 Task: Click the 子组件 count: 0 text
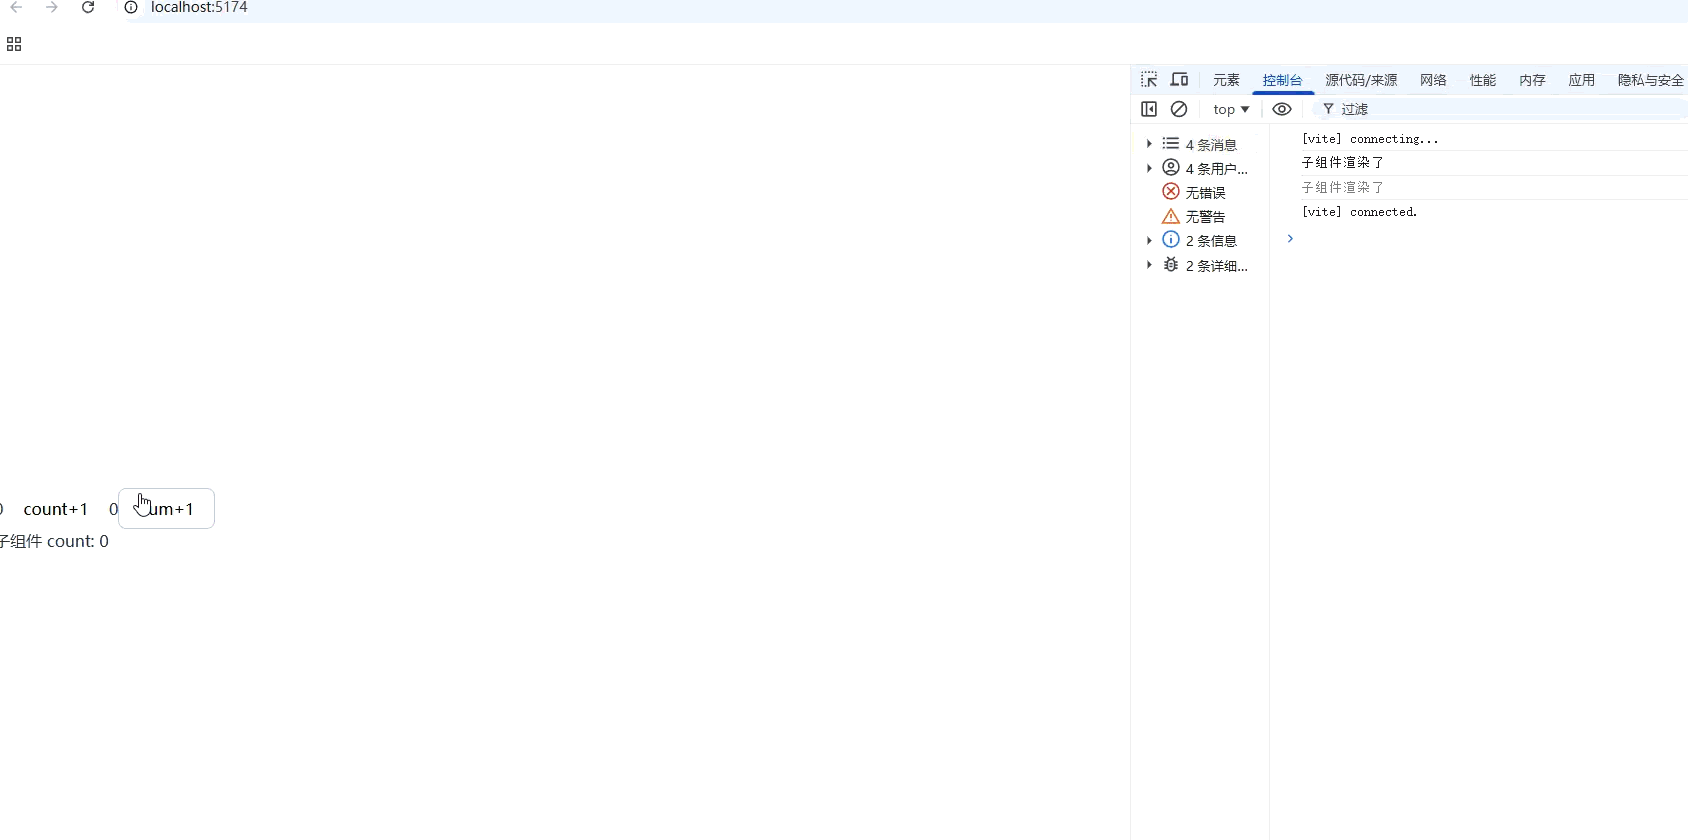click(x=54, y=541)
